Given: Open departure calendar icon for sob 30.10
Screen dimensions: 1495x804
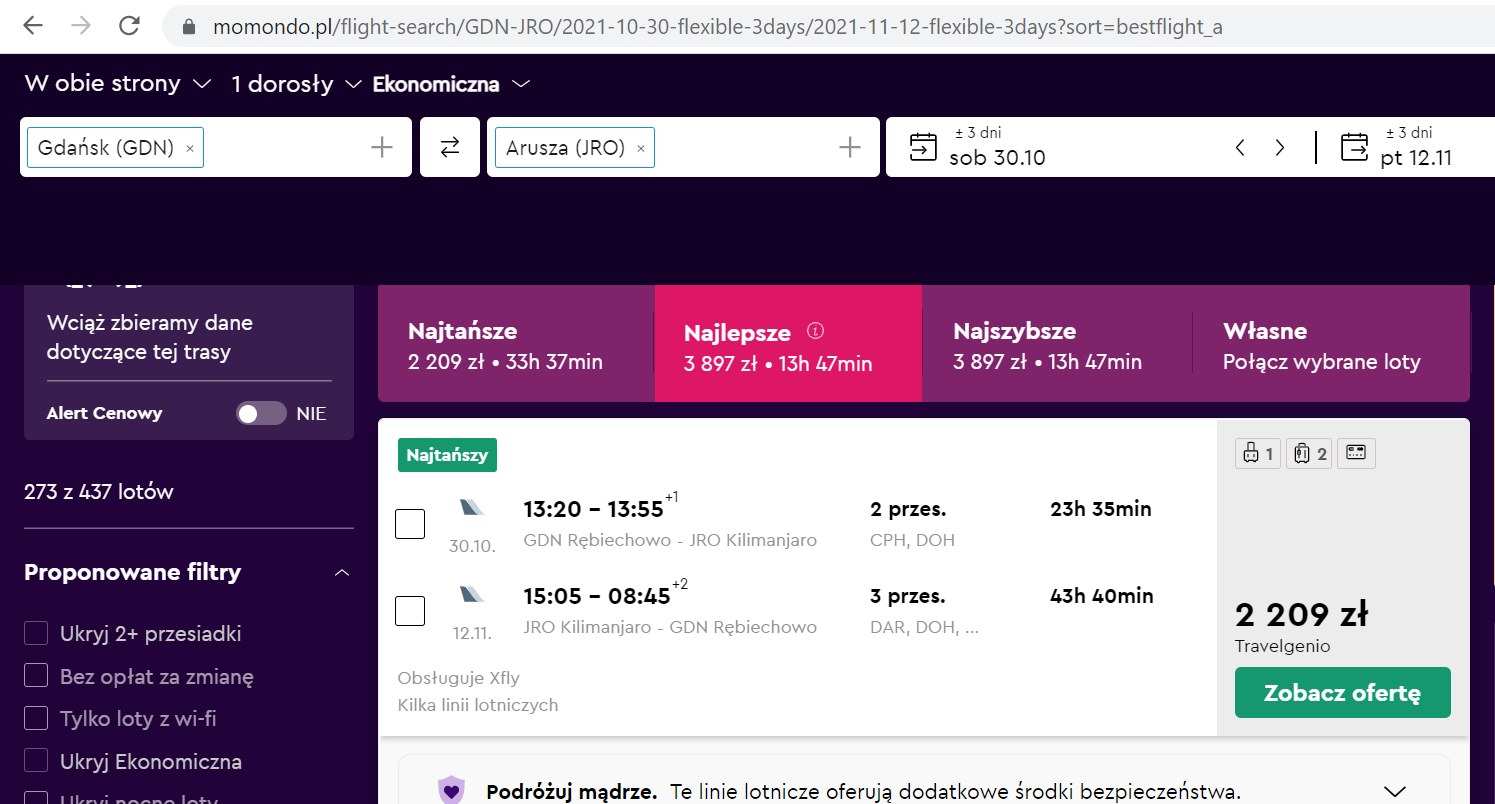Looking at the screenshot, I should [x=923, y=147].
